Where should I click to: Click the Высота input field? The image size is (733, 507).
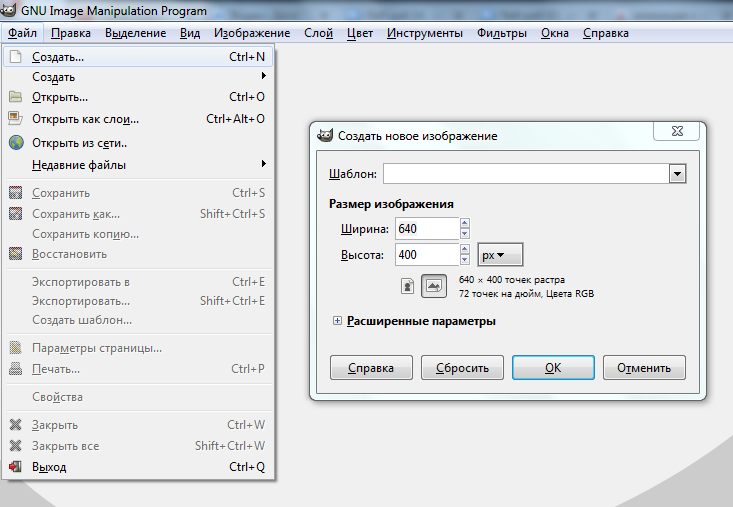point(427,255)
